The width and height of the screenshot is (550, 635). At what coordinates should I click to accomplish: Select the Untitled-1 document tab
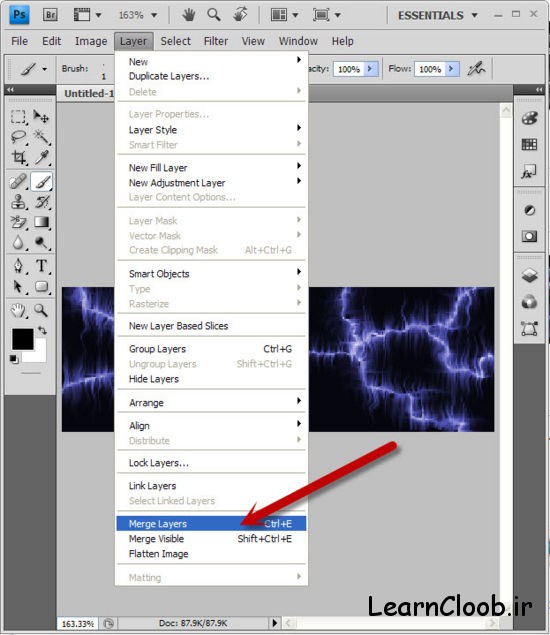(x=88, y=94)
